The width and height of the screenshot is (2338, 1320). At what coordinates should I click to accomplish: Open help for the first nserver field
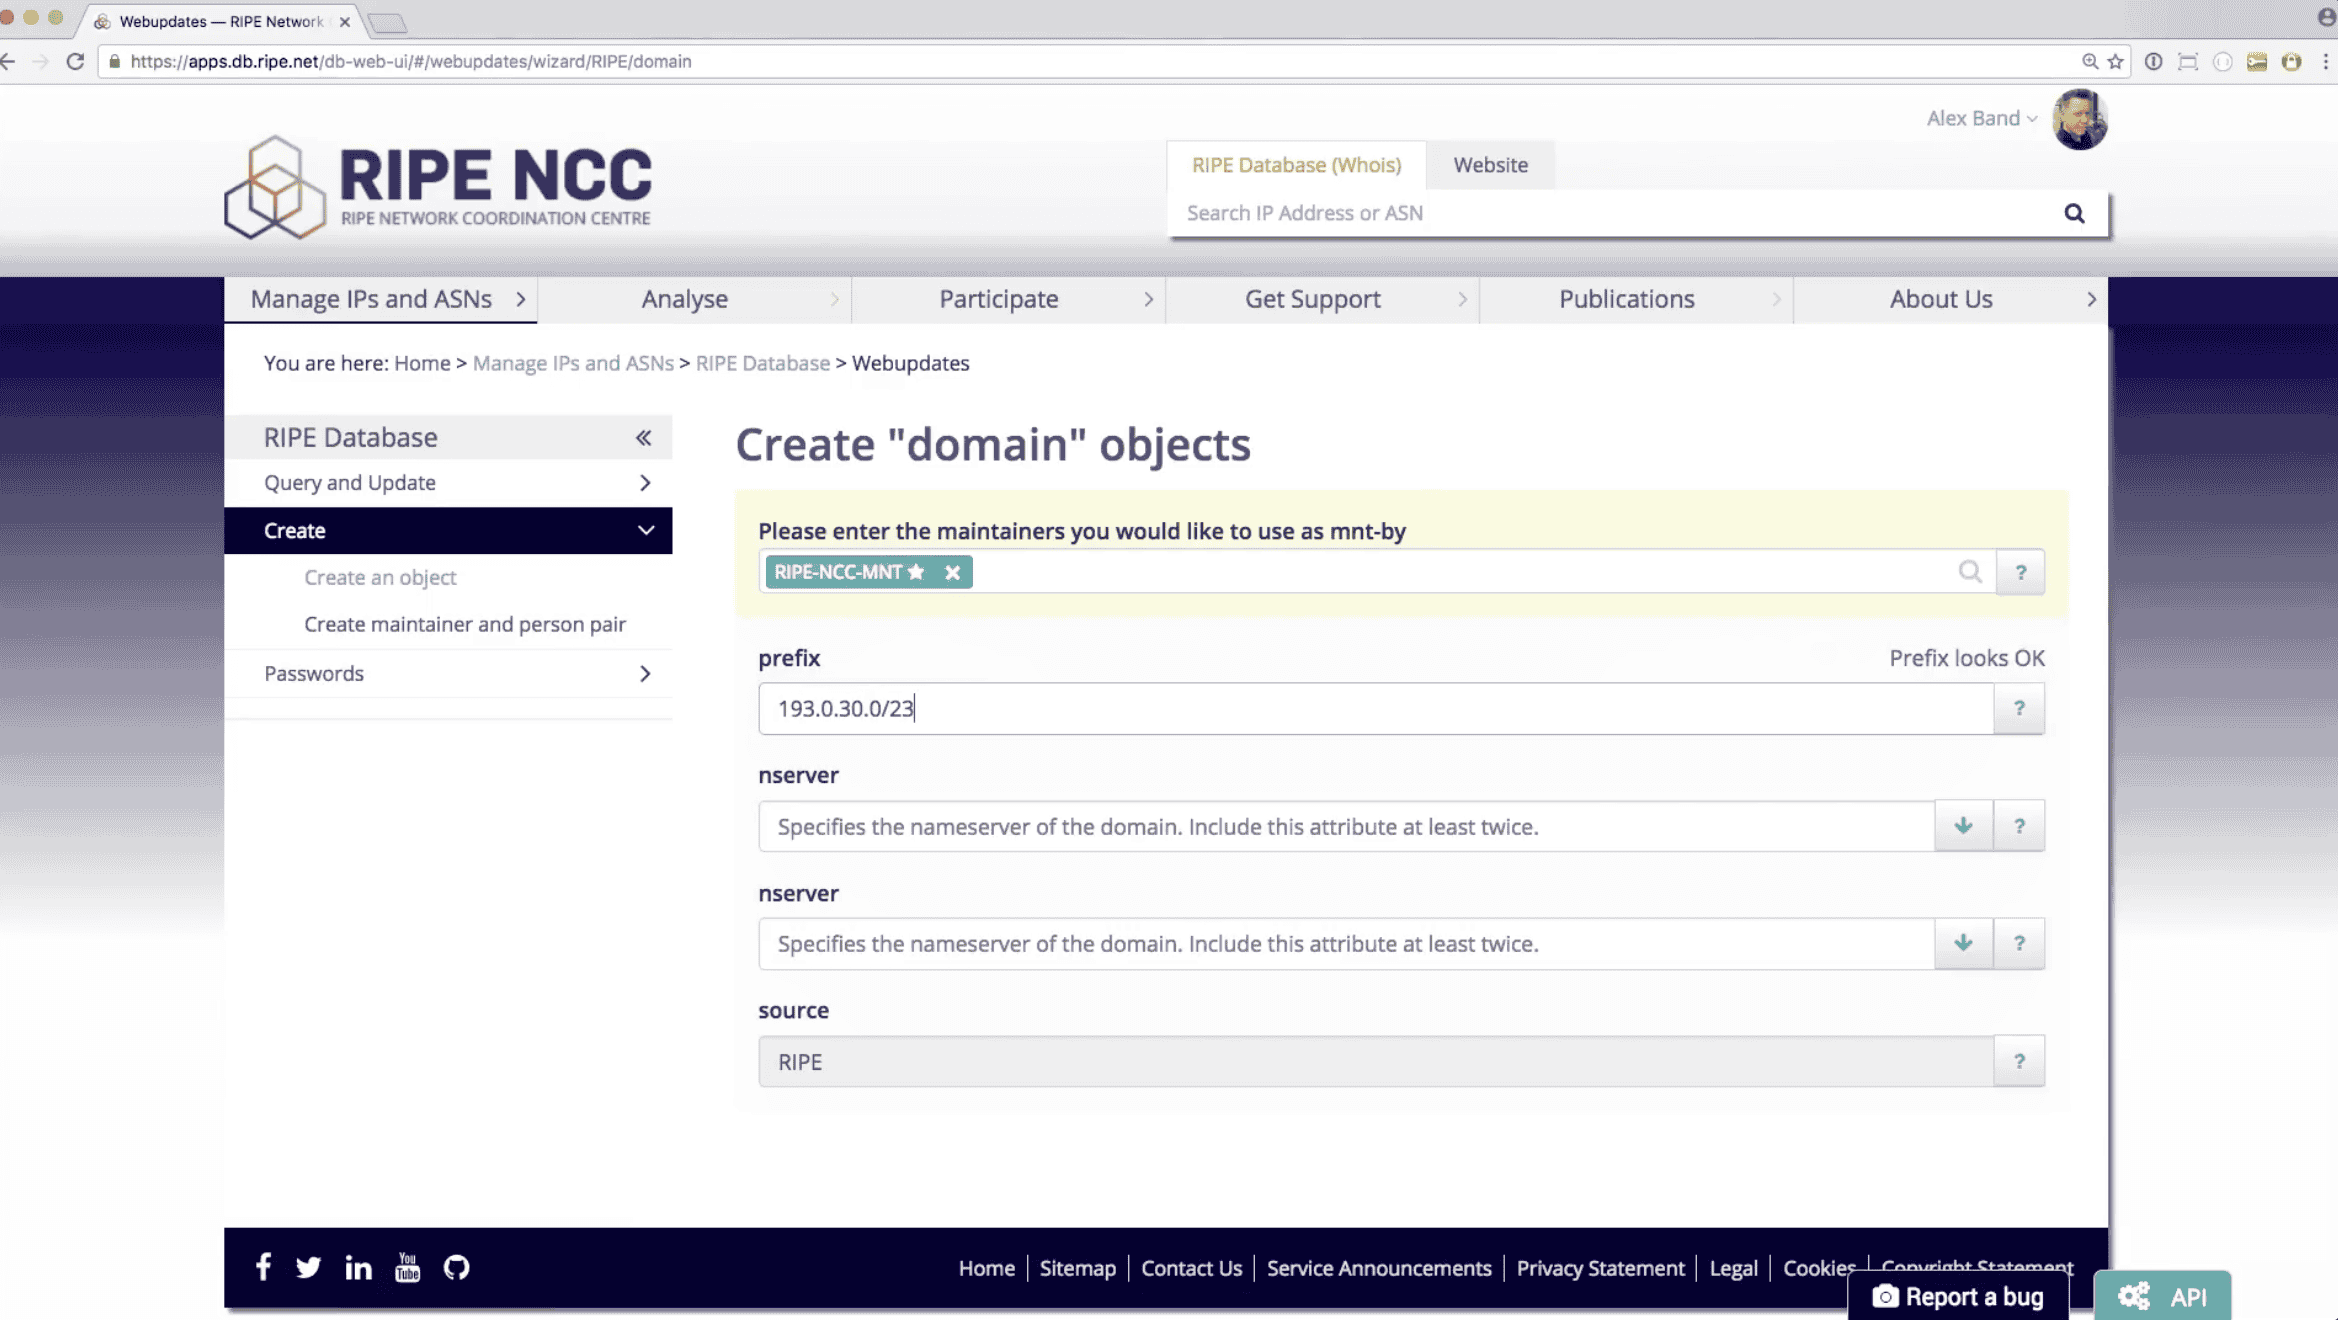click(2019, 826)
